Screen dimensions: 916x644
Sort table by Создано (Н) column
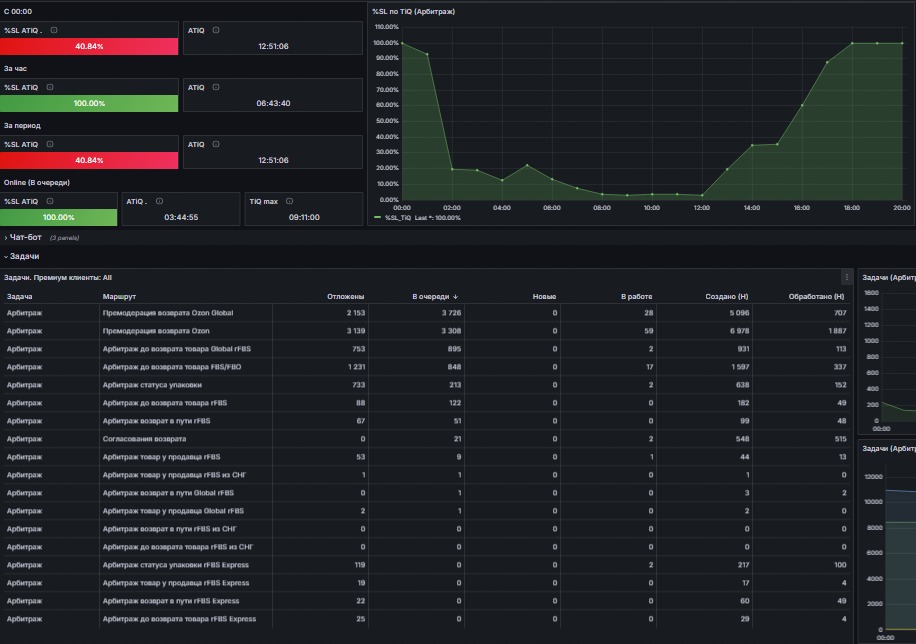pyautogui.click(x=726, y=297)
